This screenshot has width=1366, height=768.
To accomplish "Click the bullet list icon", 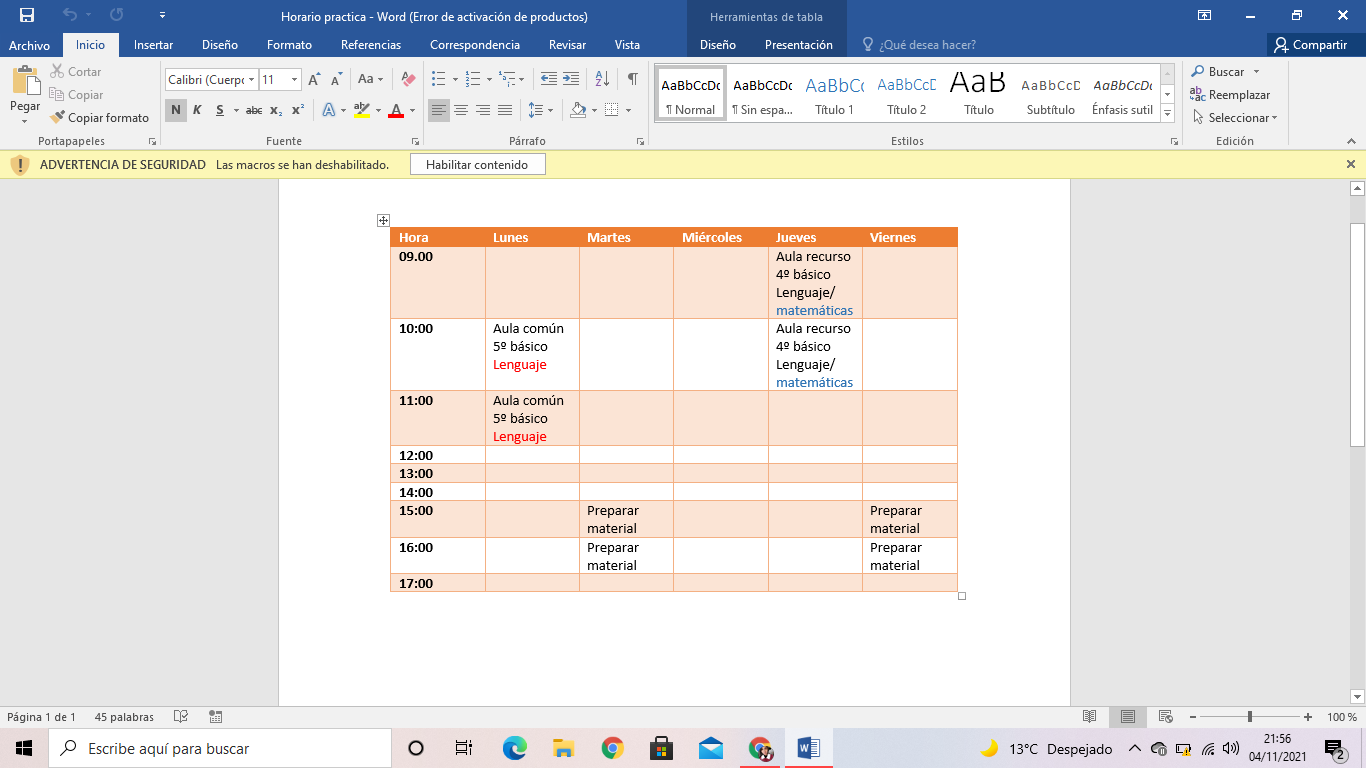I will click(x=438, y=79).
